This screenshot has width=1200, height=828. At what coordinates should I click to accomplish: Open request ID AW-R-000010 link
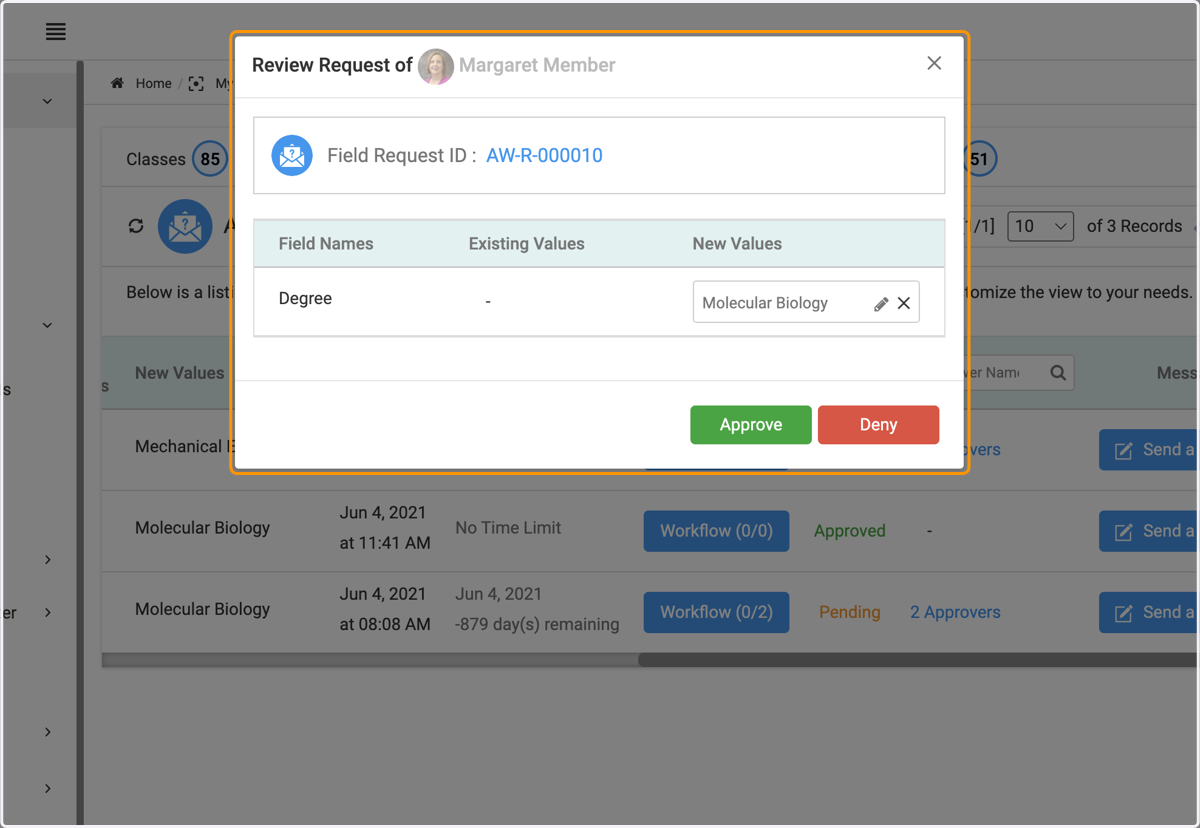[x=544, y=155]
